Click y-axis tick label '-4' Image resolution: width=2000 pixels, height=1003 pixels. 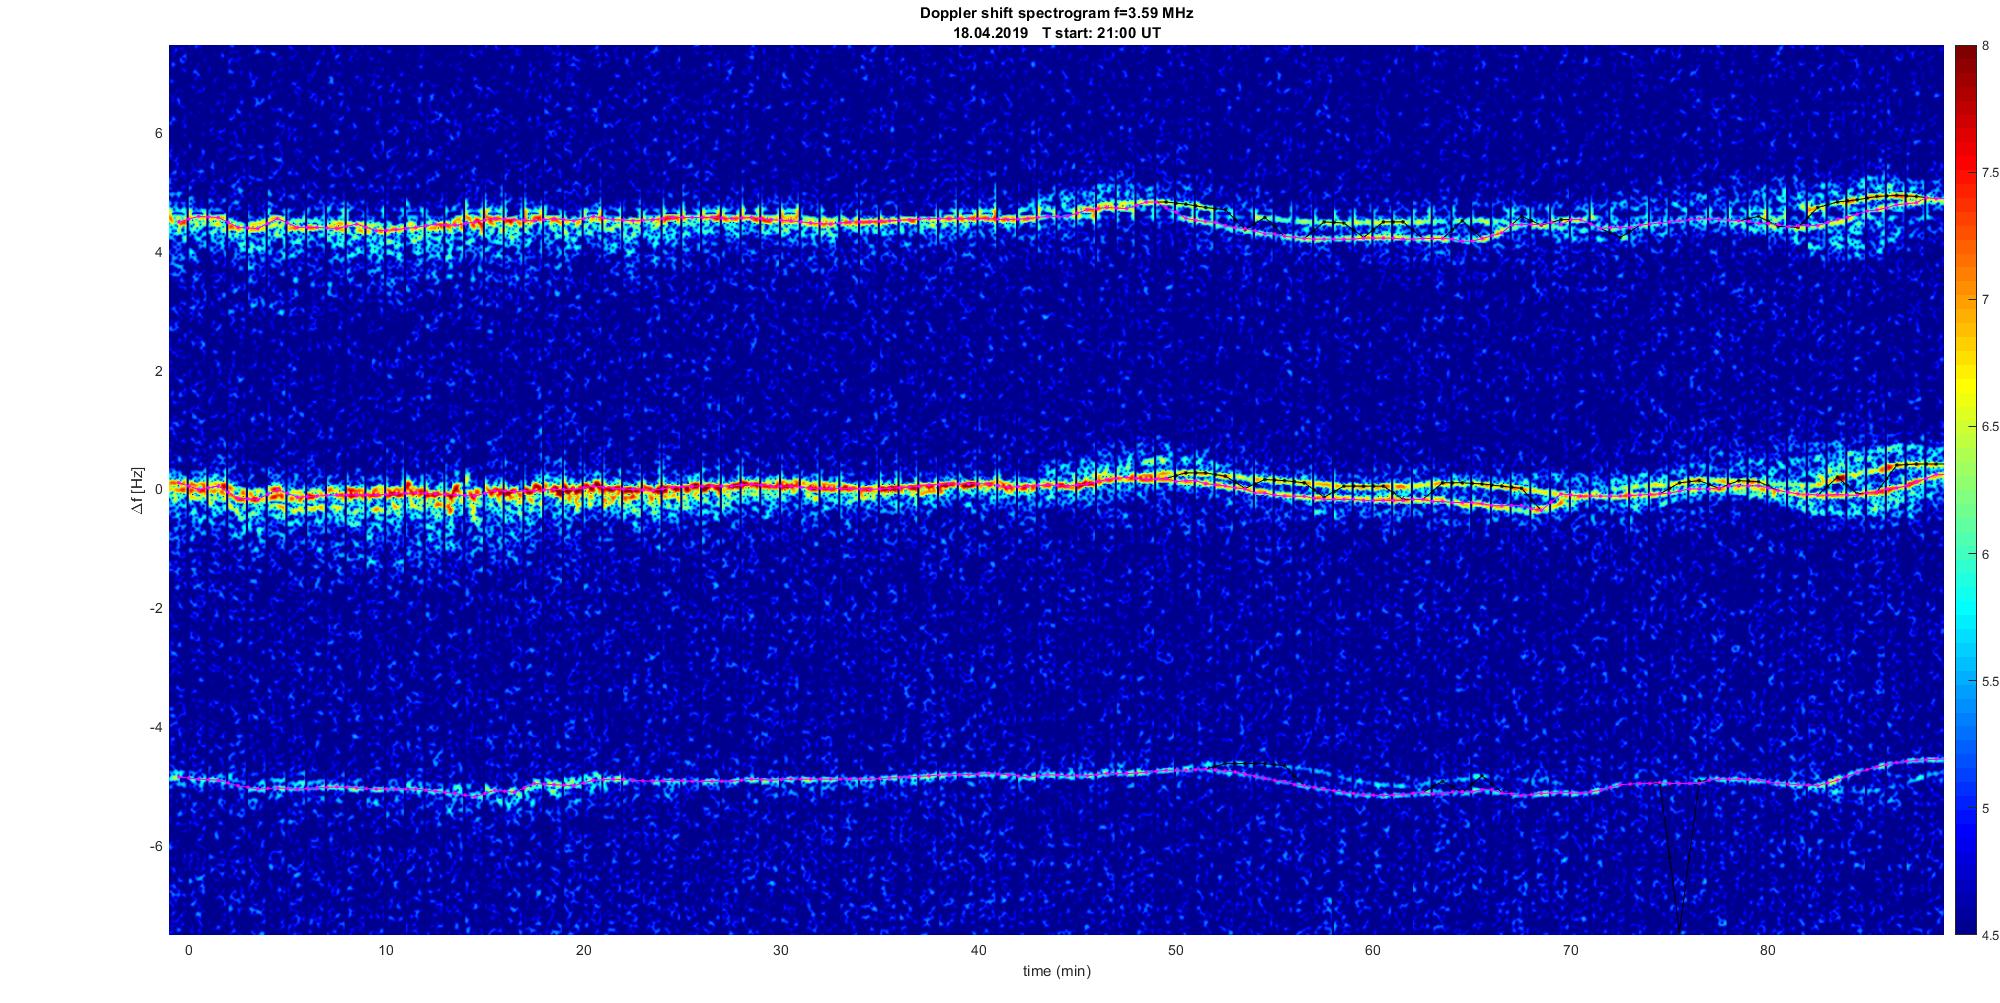(x=156, y=727)
